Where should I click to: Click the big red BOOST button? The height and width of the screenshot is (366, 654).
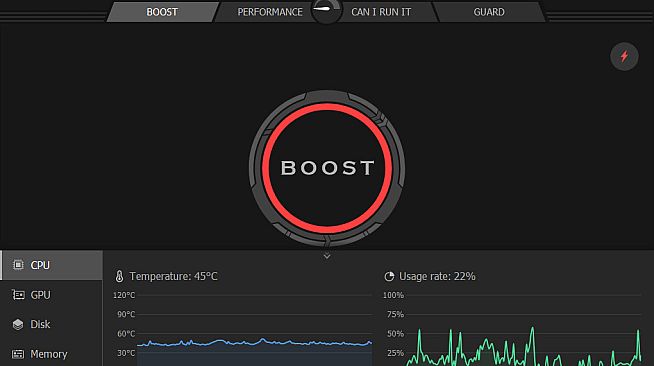pyautogui.click(x=327, y=168)
